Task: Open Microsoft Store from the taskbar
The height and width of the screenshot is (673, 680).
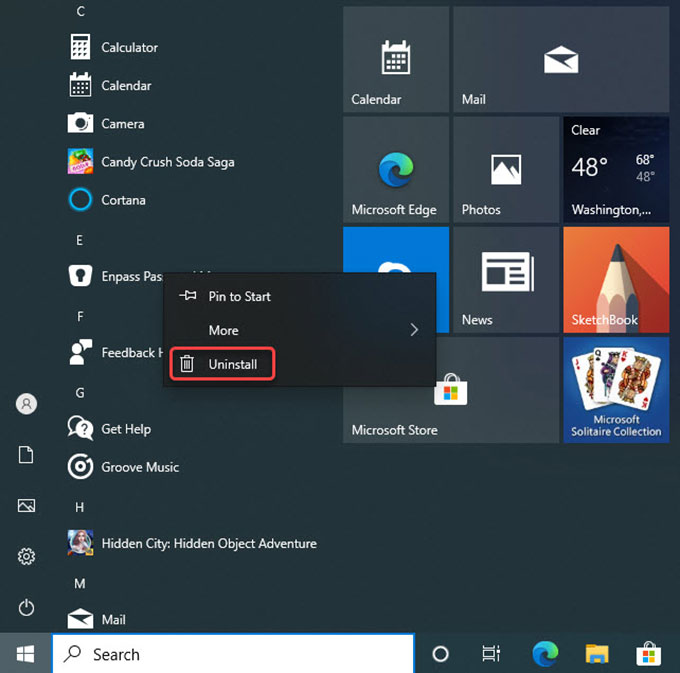Action: coord(648,653)
